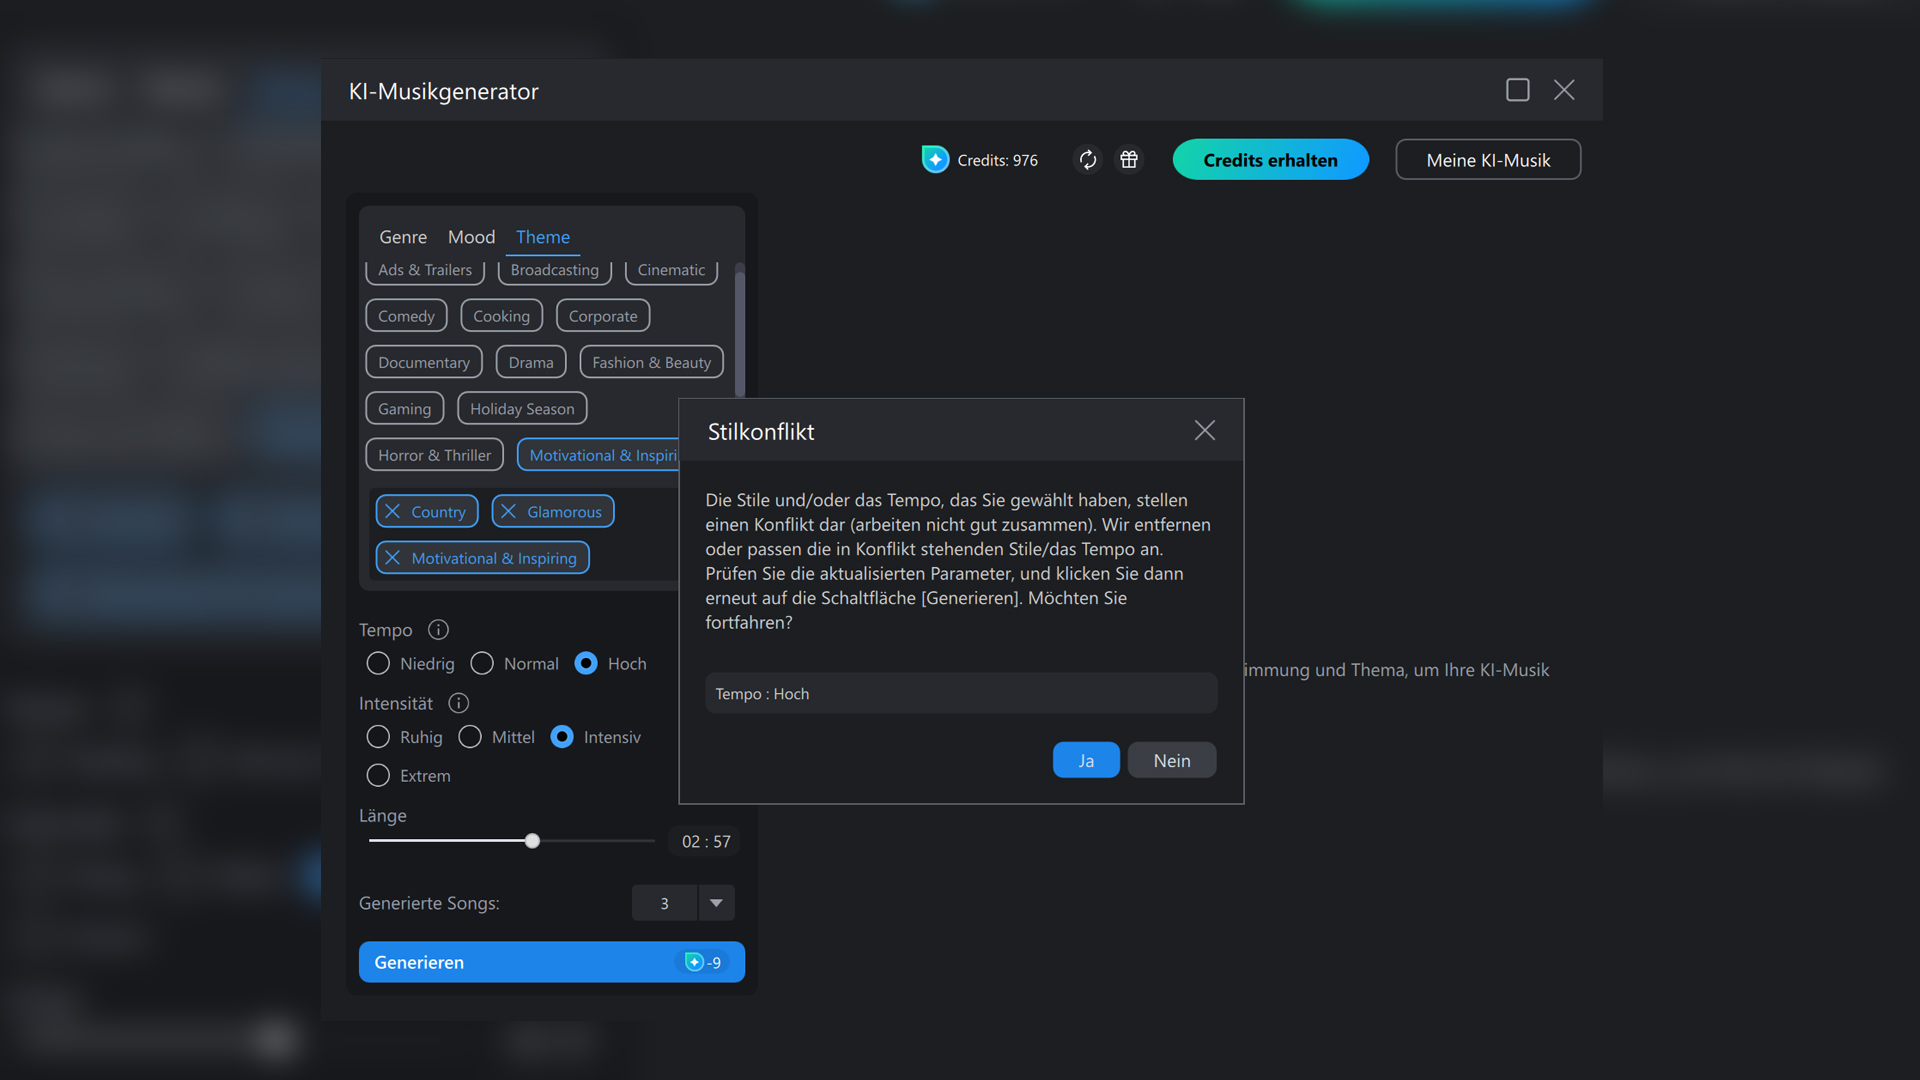Select the Documentary theme tag
The height and width of the screenshot is (1080, 1920).
[x=423, y=363]
